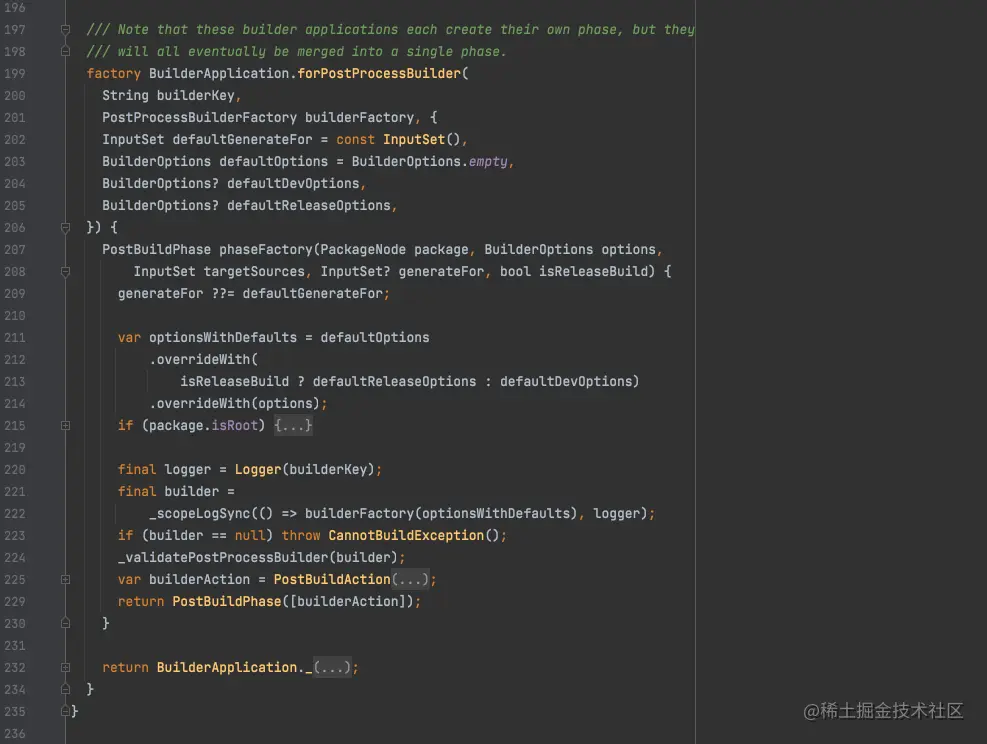Click line number 220 in gutter
The height and width of the screenshot is (744, 987).
[14, 470]
